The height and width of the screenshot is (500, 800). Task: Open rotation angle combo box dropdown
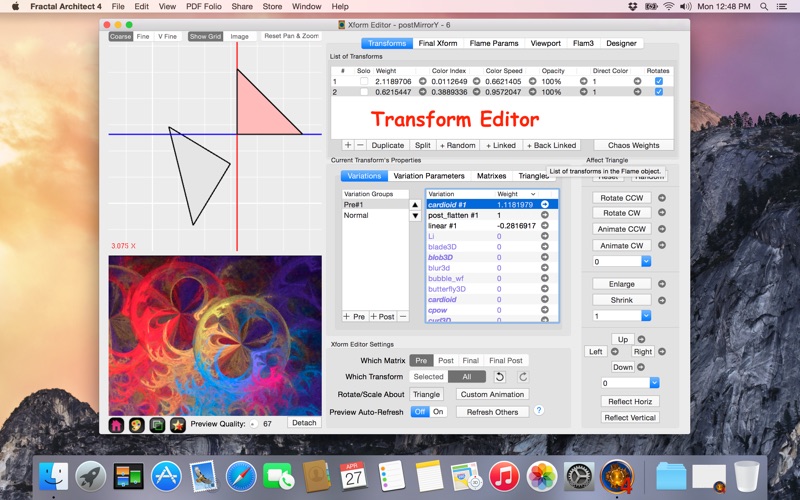click(646, 261)
